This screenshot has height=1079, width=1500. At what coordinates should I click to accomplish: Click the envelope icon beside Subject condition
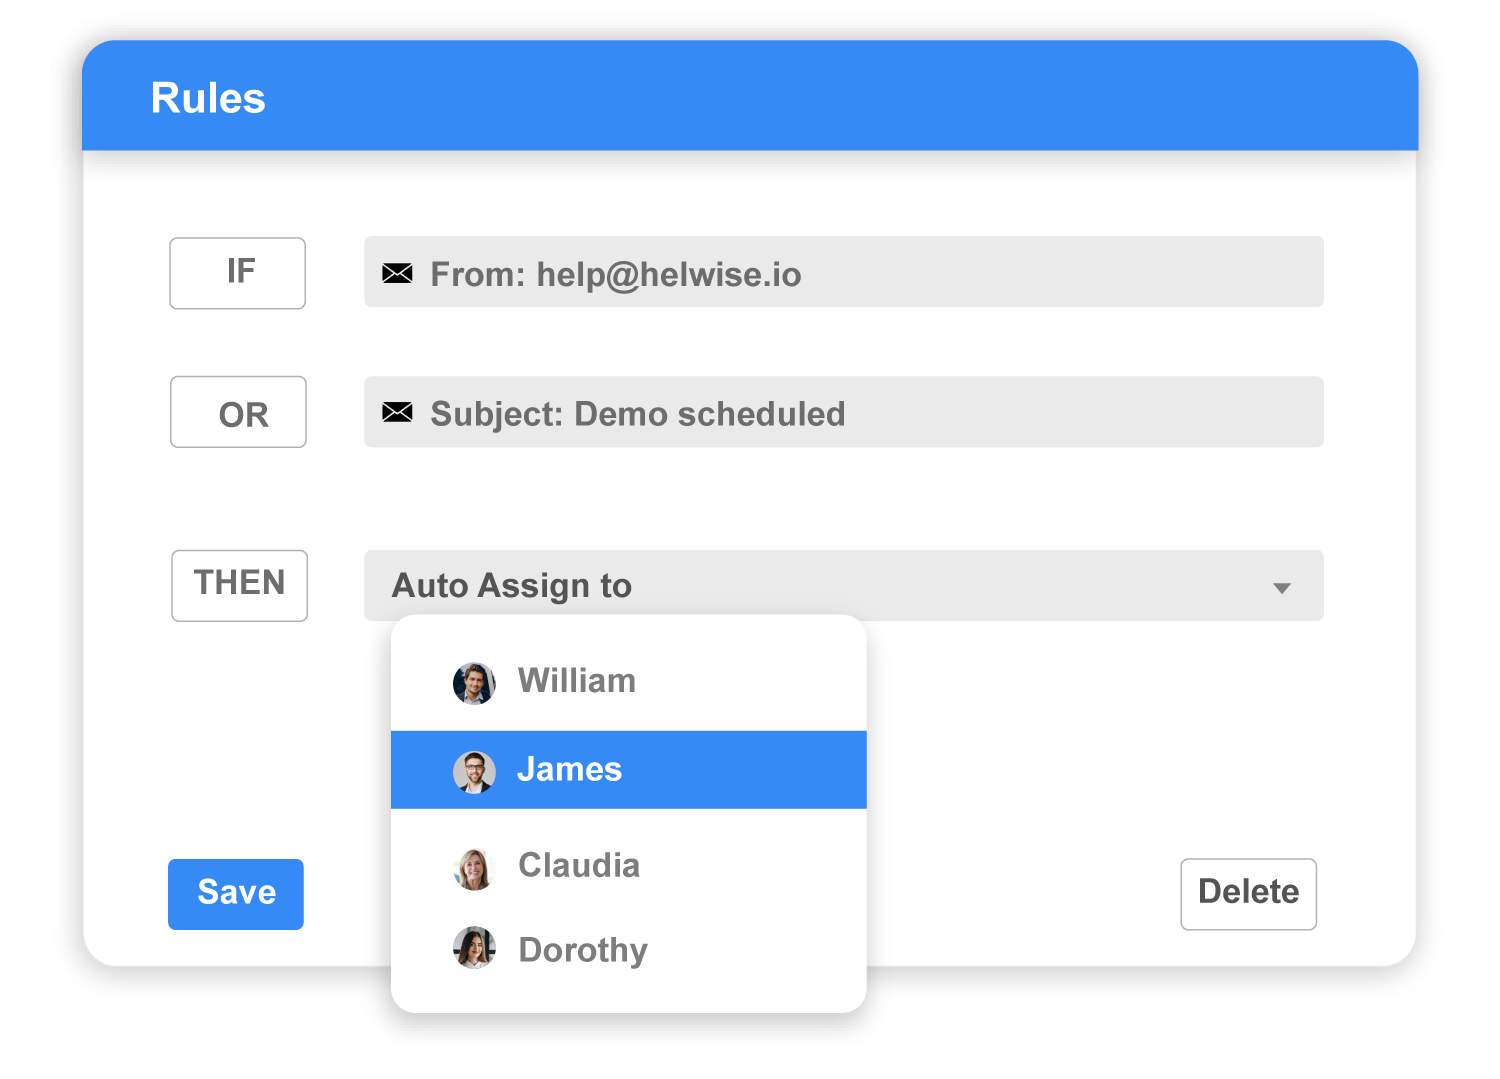(x=398, y=411)
